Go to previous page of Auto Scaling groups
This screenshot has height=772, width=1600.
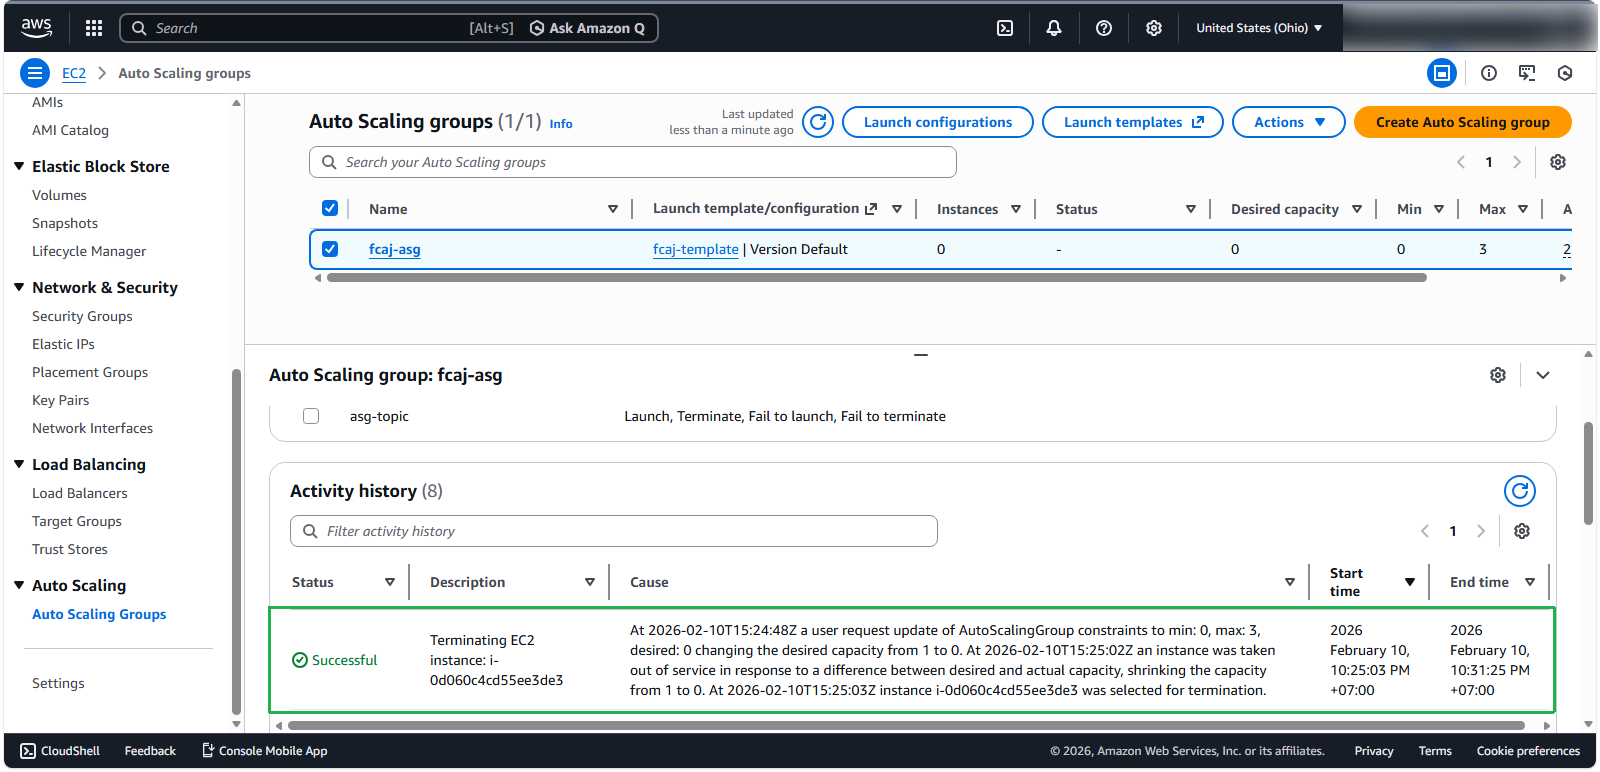click(x=1461, y=162)
